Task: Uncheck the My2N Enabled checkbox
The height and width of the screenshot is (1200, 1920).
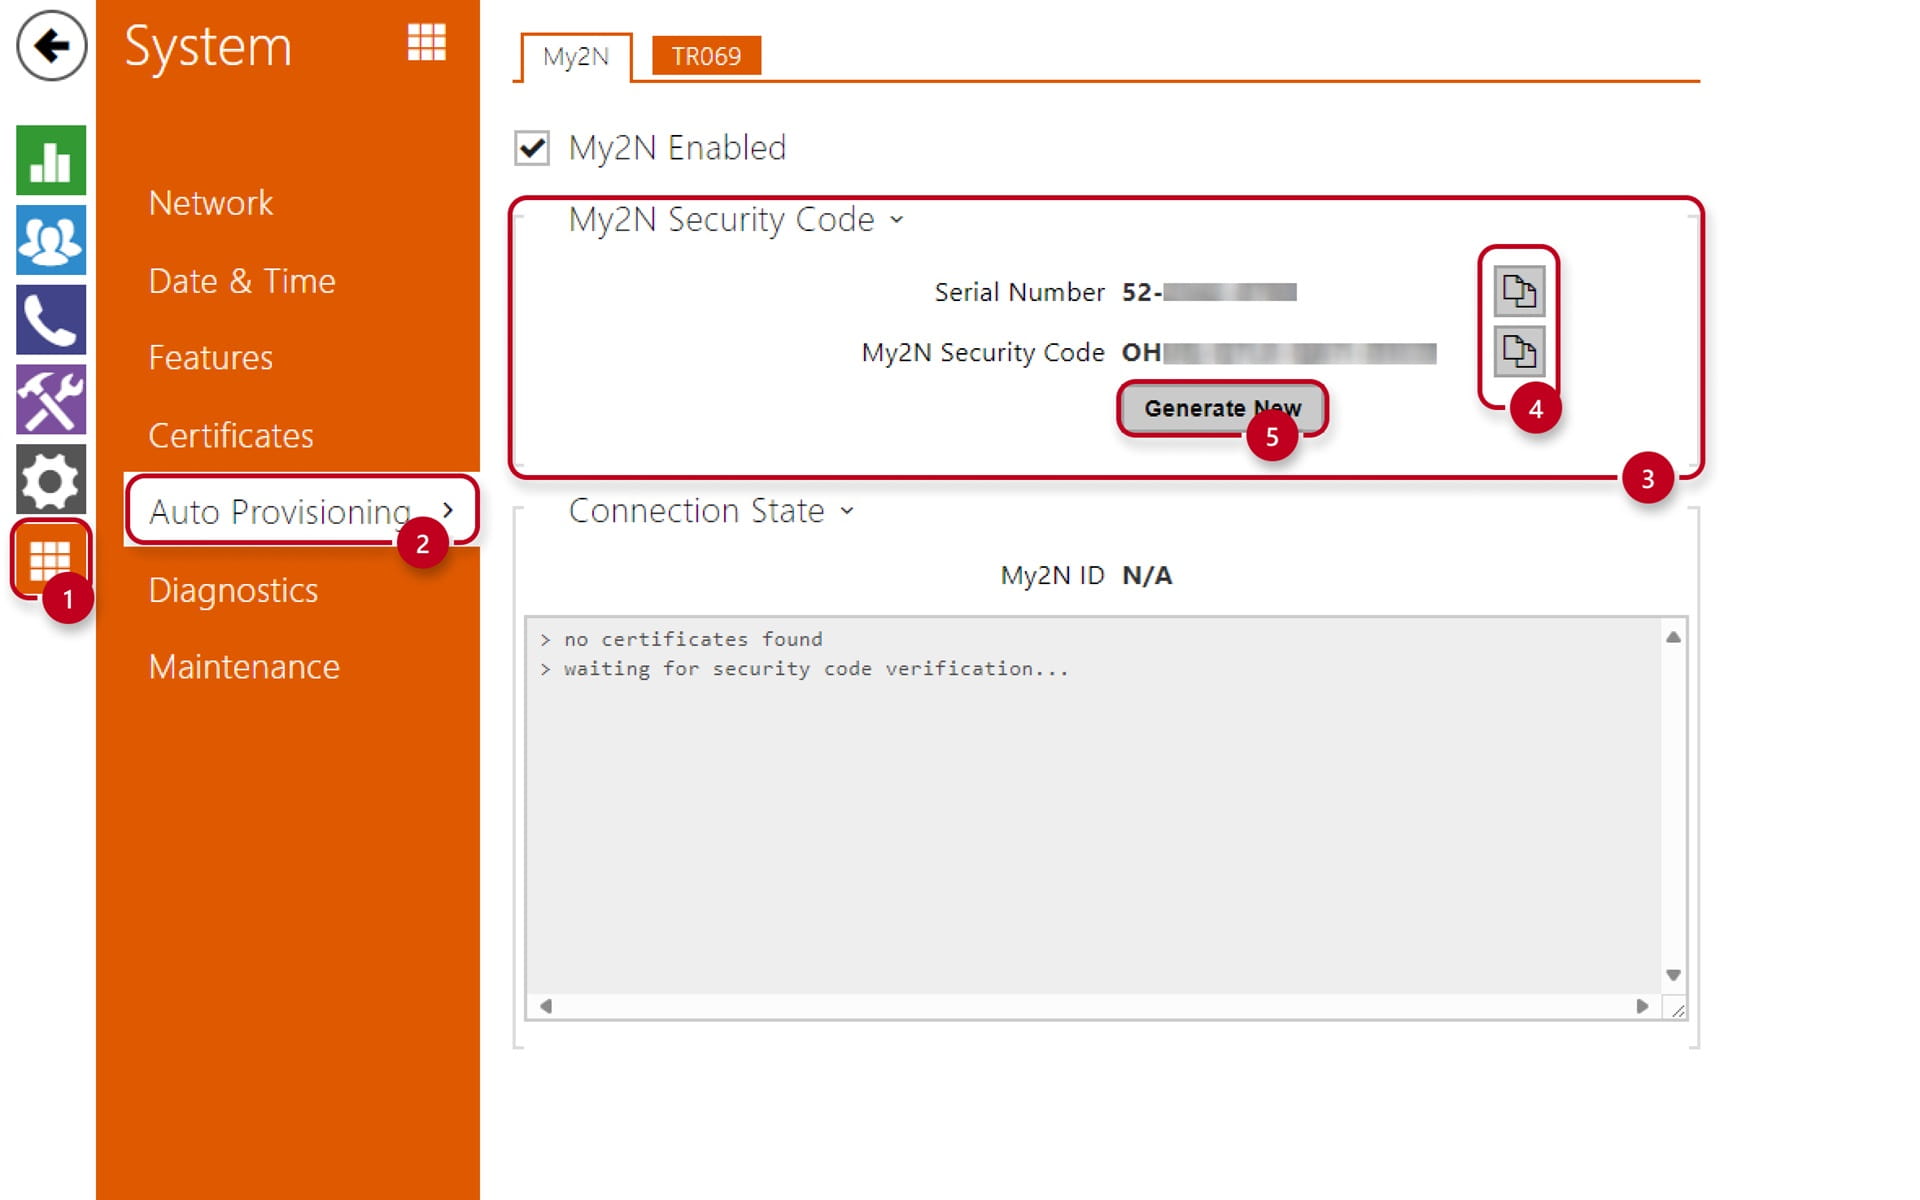Action: click(532, 148)
